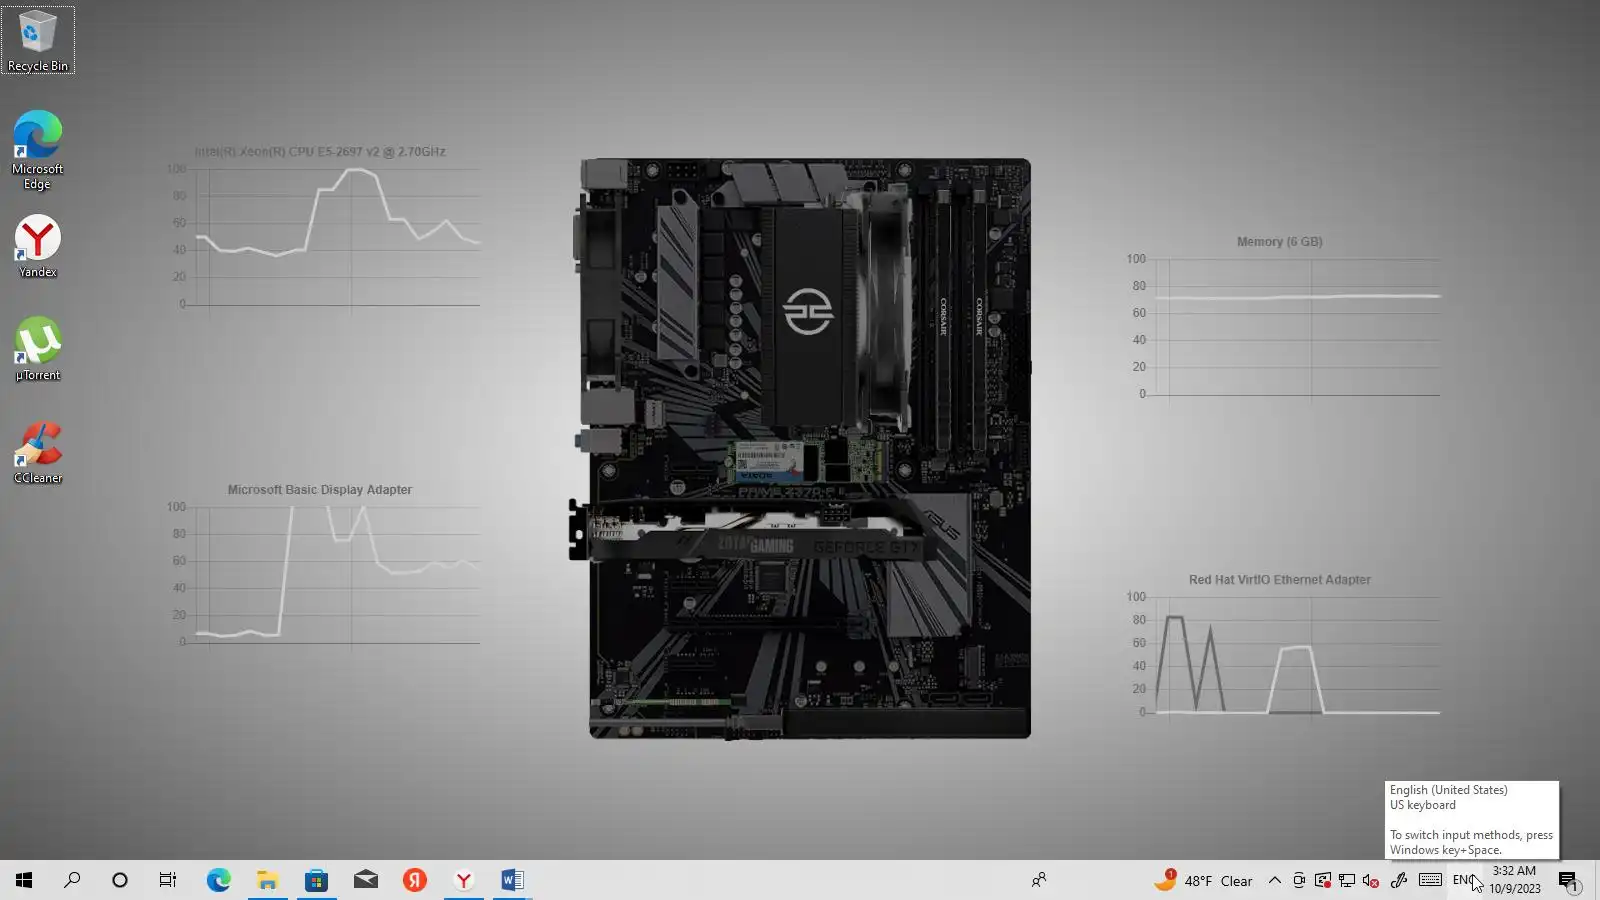Open File Explorer from the taskbar
Viewport: 1600px width, 900px height.
point(267,880)
